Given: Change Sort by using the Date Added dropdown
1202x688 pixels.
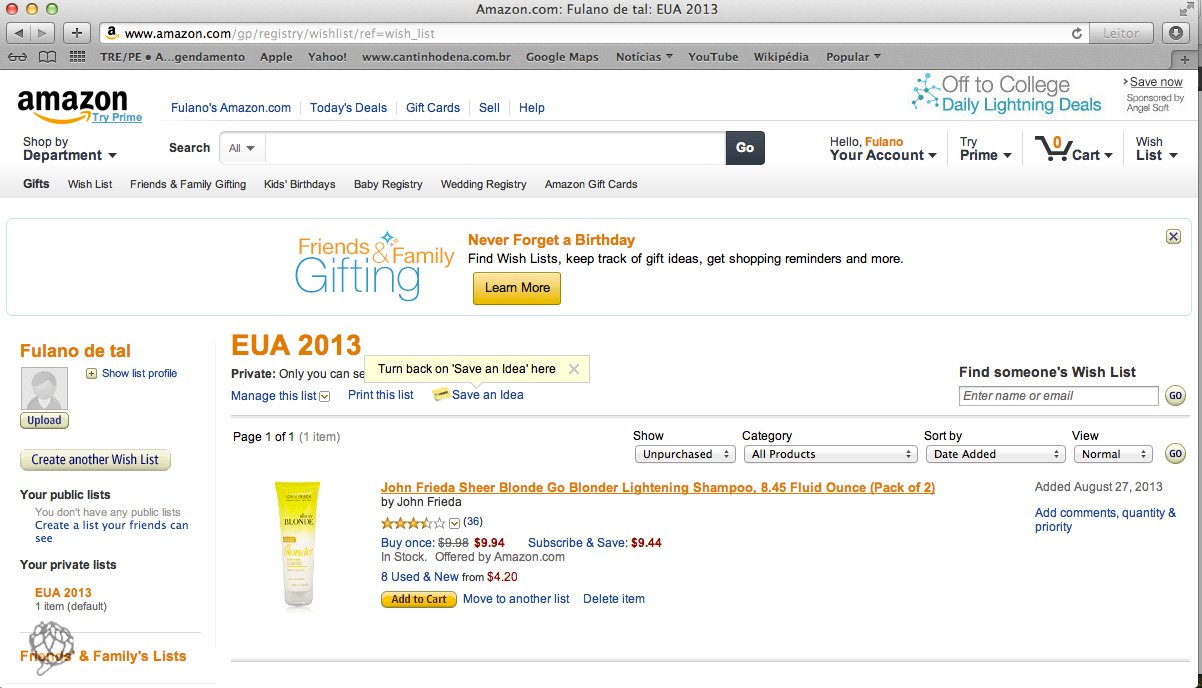Looking at the screenshot, I should coord(995,453).
